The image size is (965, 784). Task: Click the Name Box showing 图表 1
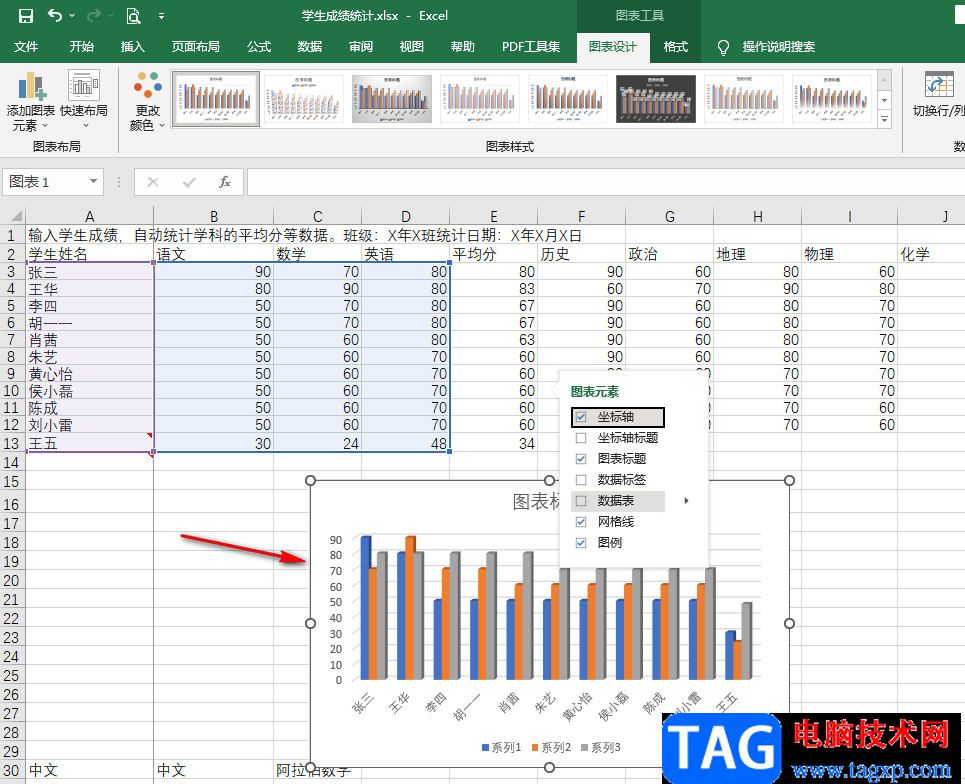coord(46,182)
